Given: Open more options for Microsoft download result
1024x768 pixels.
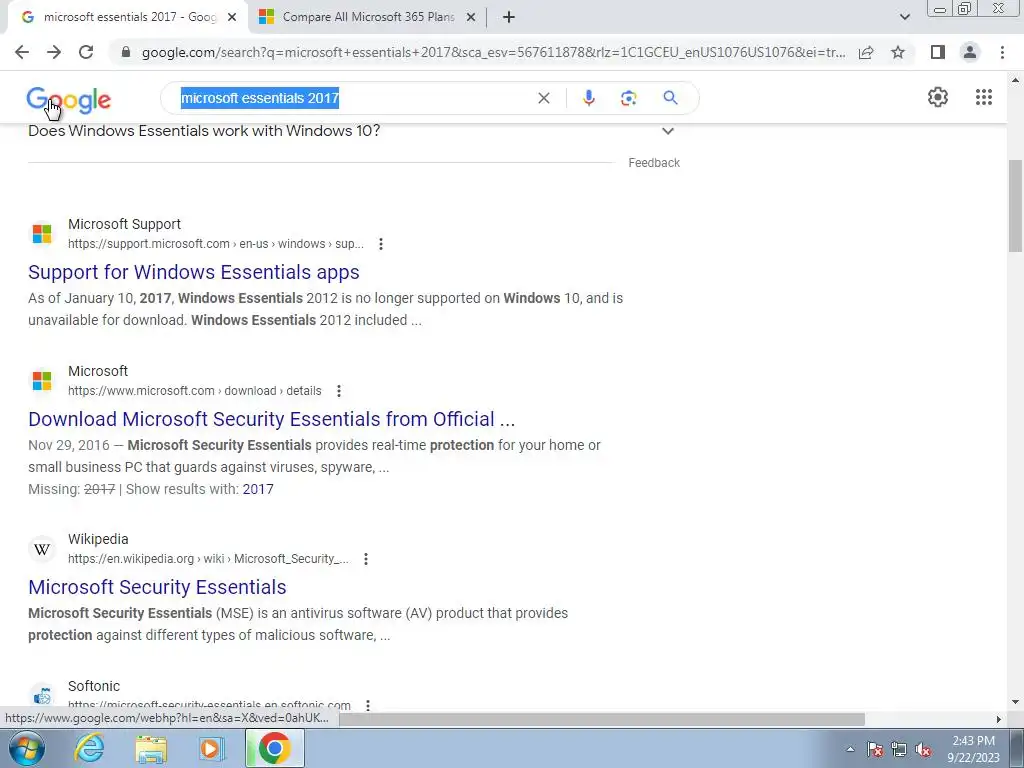Looking at the screenshot, I should click(x=338, y=391).
